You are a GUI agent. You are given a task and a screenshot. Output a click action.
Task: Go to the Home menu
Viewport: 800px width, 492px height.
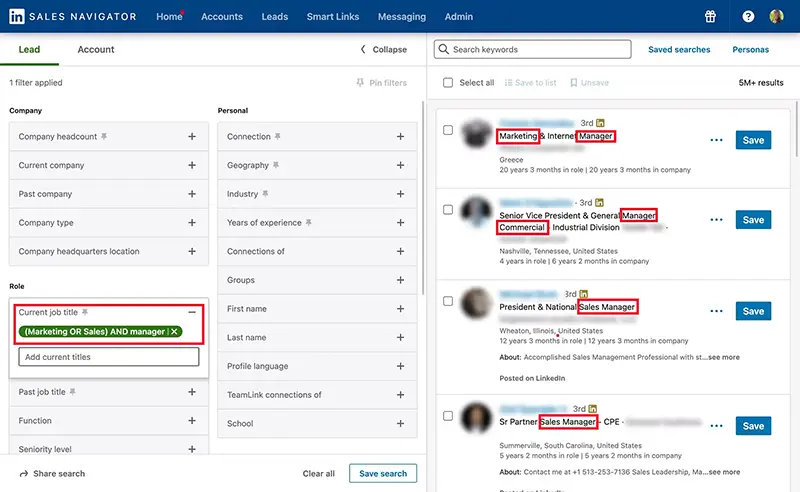(x=169, y=16)
